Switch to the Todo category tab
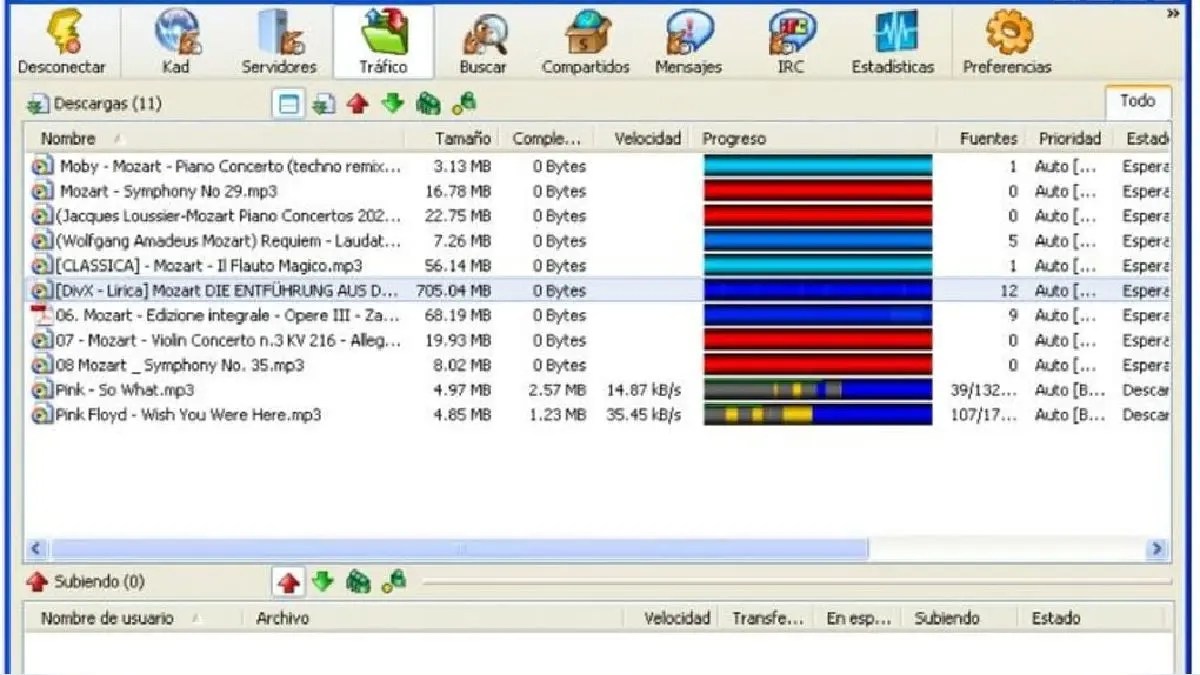Viewport: 1200px width, 675px height. click(1137, 101)
